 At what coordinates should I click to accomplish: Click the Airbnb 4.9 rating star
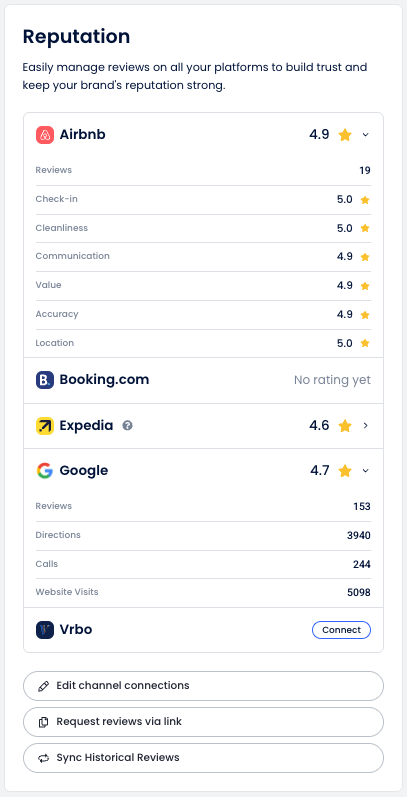tap(345, 135)
